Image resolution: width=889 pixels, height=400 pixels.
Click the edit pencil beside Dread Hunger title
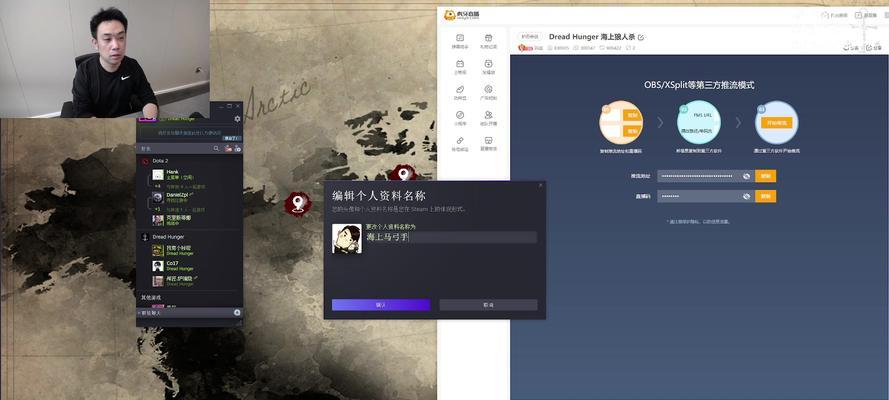click(641, 37)
